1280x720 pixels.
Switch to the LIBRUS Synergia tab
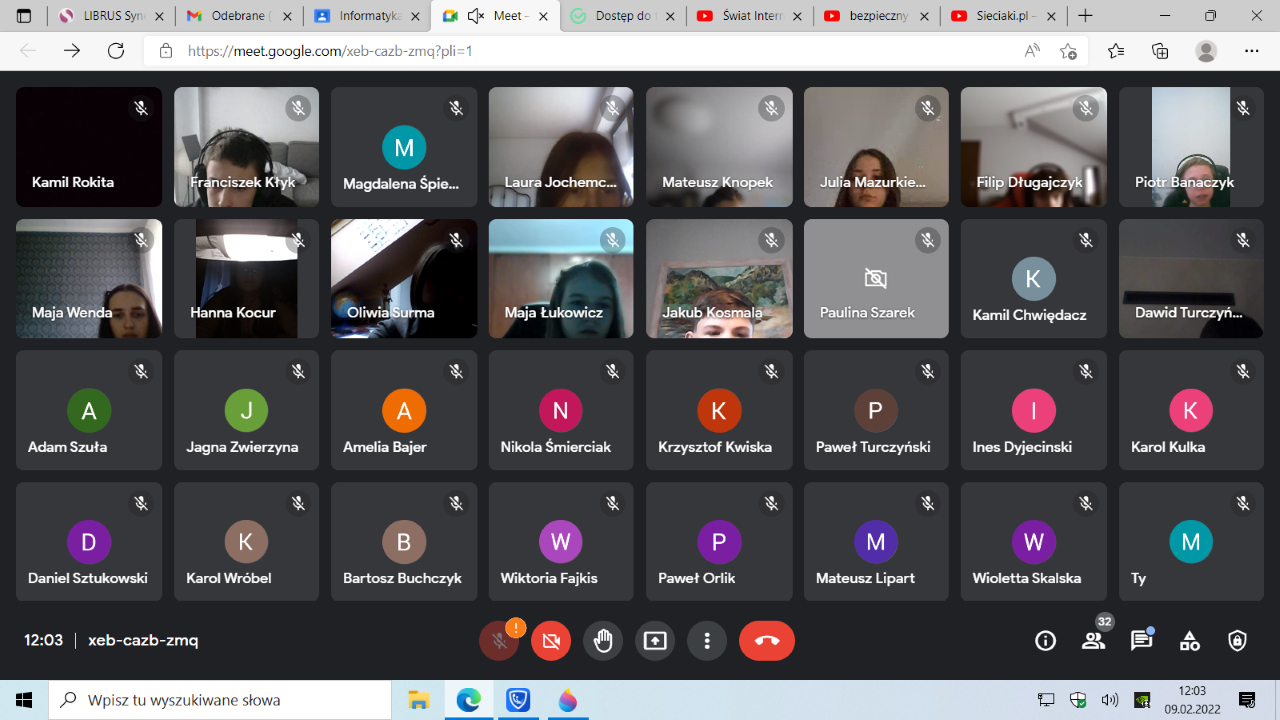click(111, 16)
